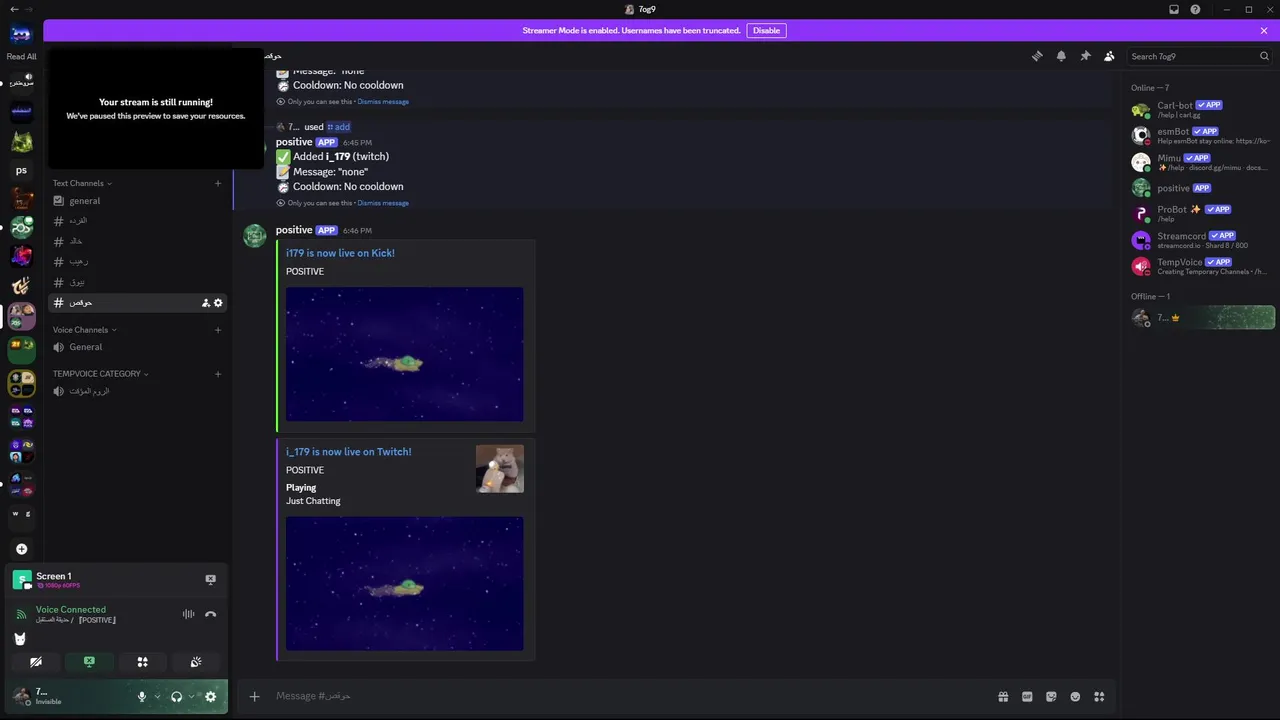
Task: Edit selected channel with gear icon
Action: click(219, 303)
